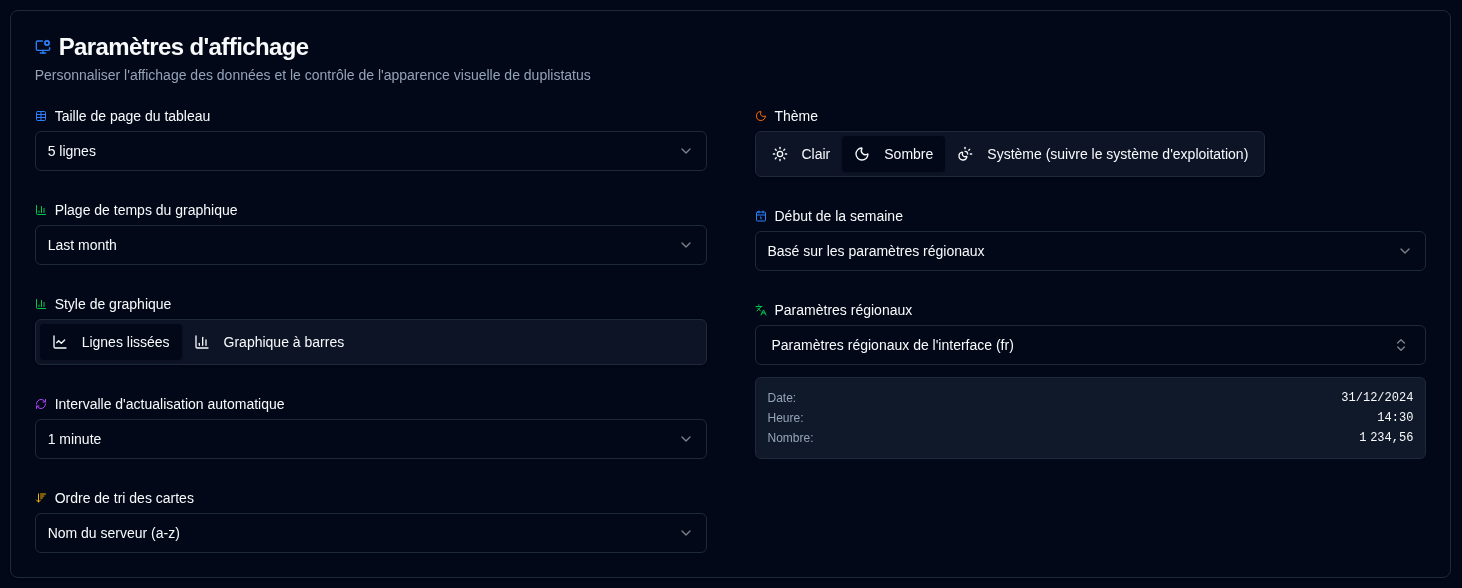This screenshot has width=1462, height=588.
Task: Click the Ordre de tri des cartes label
Action: [x=124, y=498]
